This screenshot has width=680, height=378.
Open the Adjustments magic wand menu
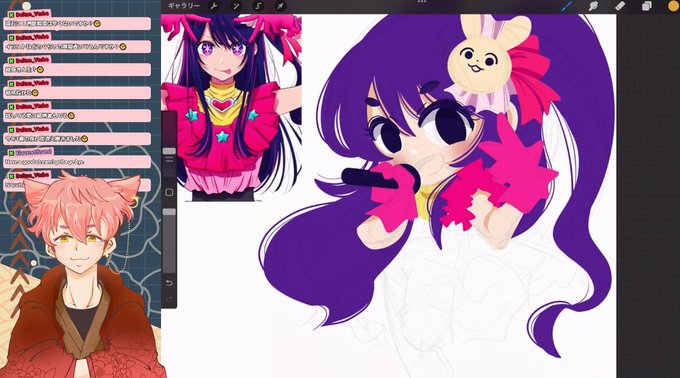click(x=236, y=6)
